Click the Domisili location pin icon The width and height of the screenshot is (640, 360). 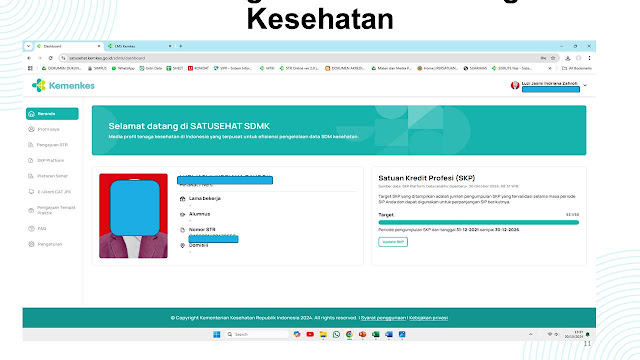(x=182, y=245)
